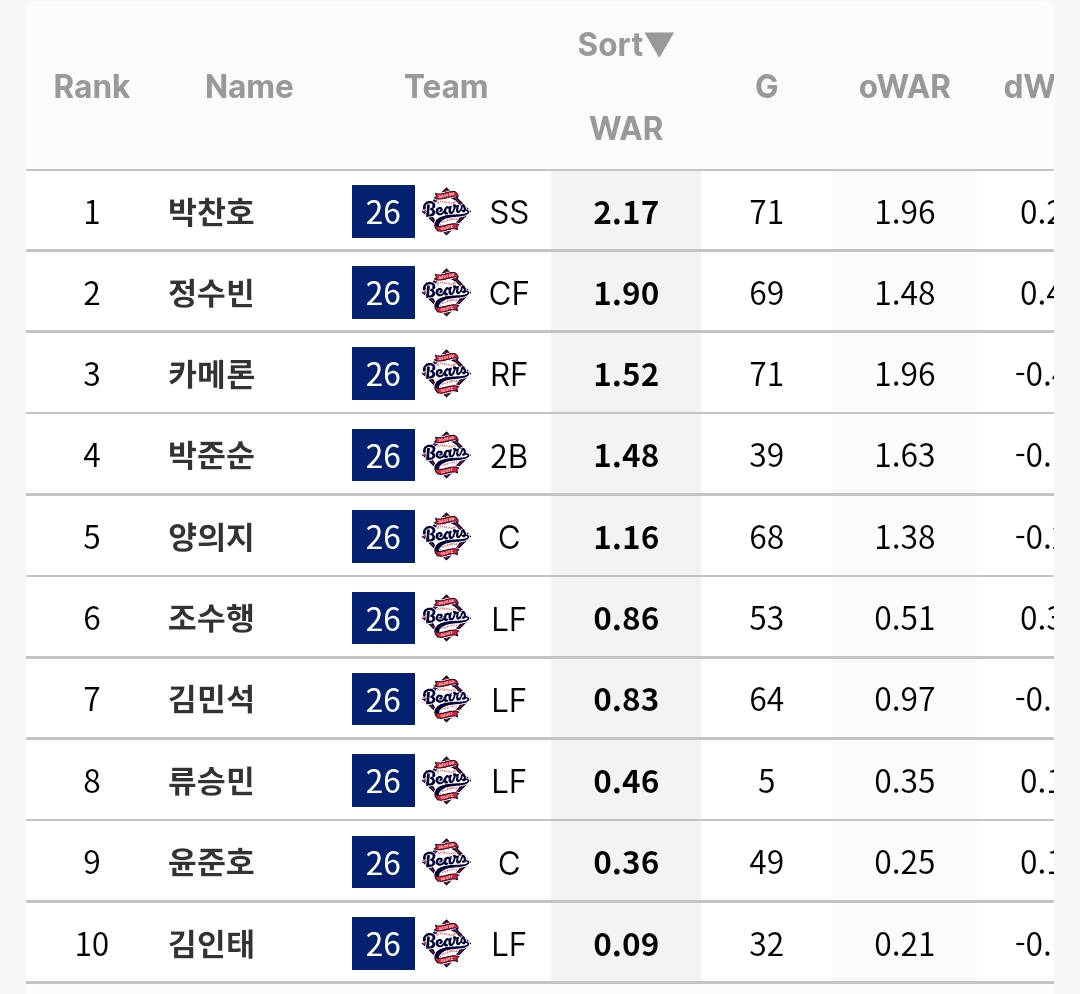Select Bears logo in 카메론 row
The width and height of the screenshot is (1080, 994).
click(x=446, y=374)
